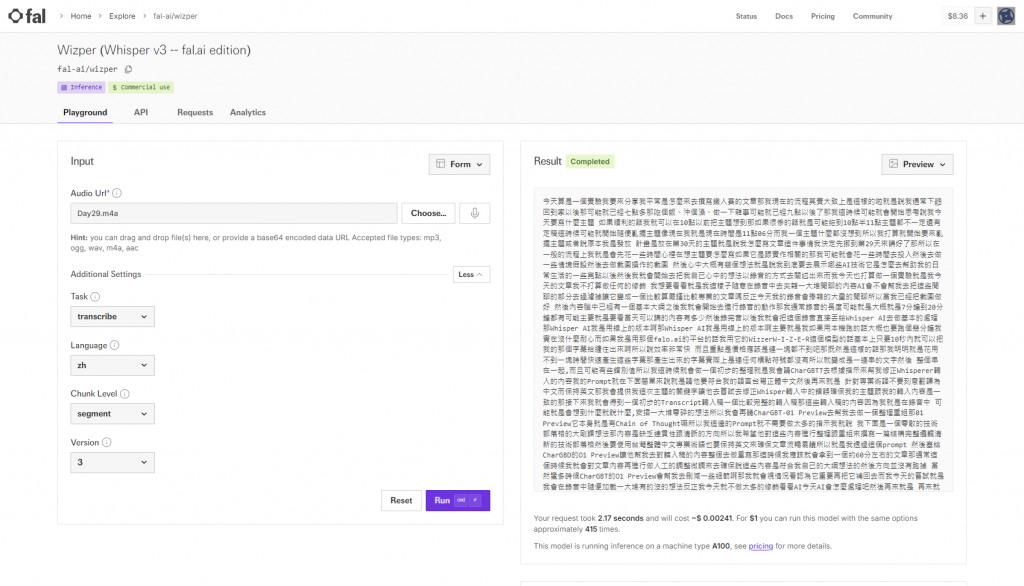Copy the fal-ai/wizper model ID
1024x586 pixels.
pos(129,69)
